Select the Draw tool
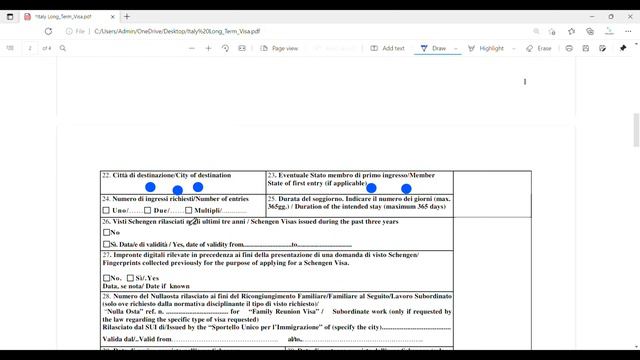The height and width of the screenshot is (360, 640). point(433,48)
